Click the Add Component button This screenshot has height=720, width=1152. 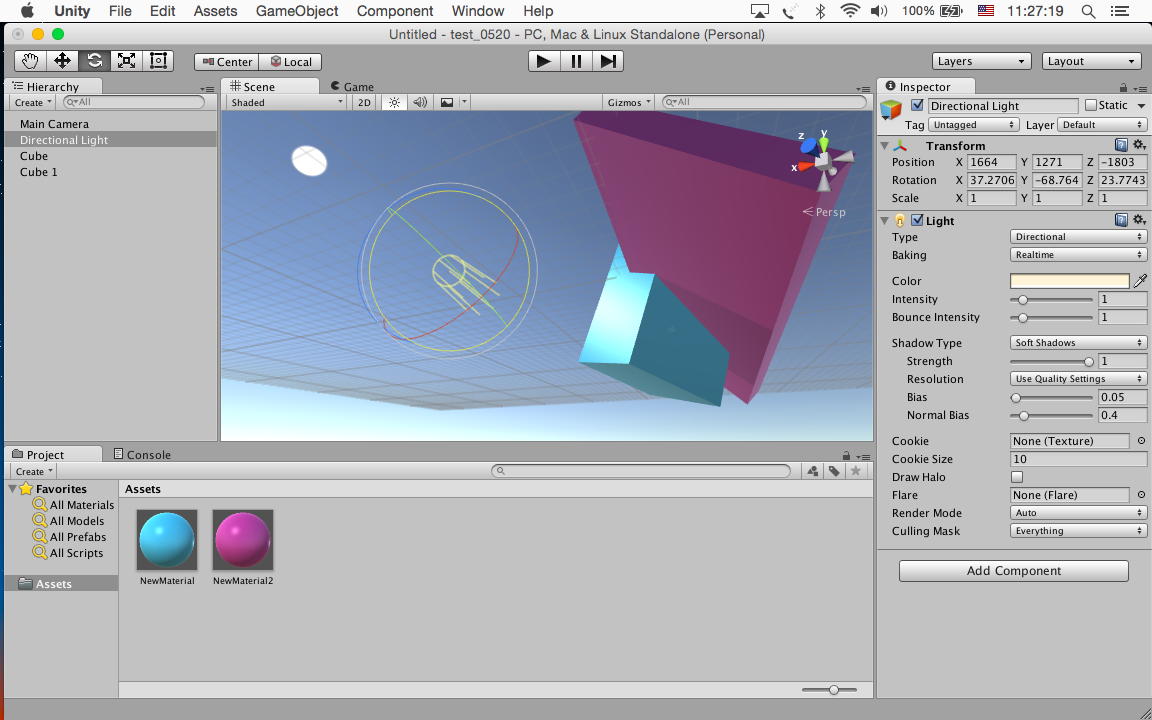1013,571
